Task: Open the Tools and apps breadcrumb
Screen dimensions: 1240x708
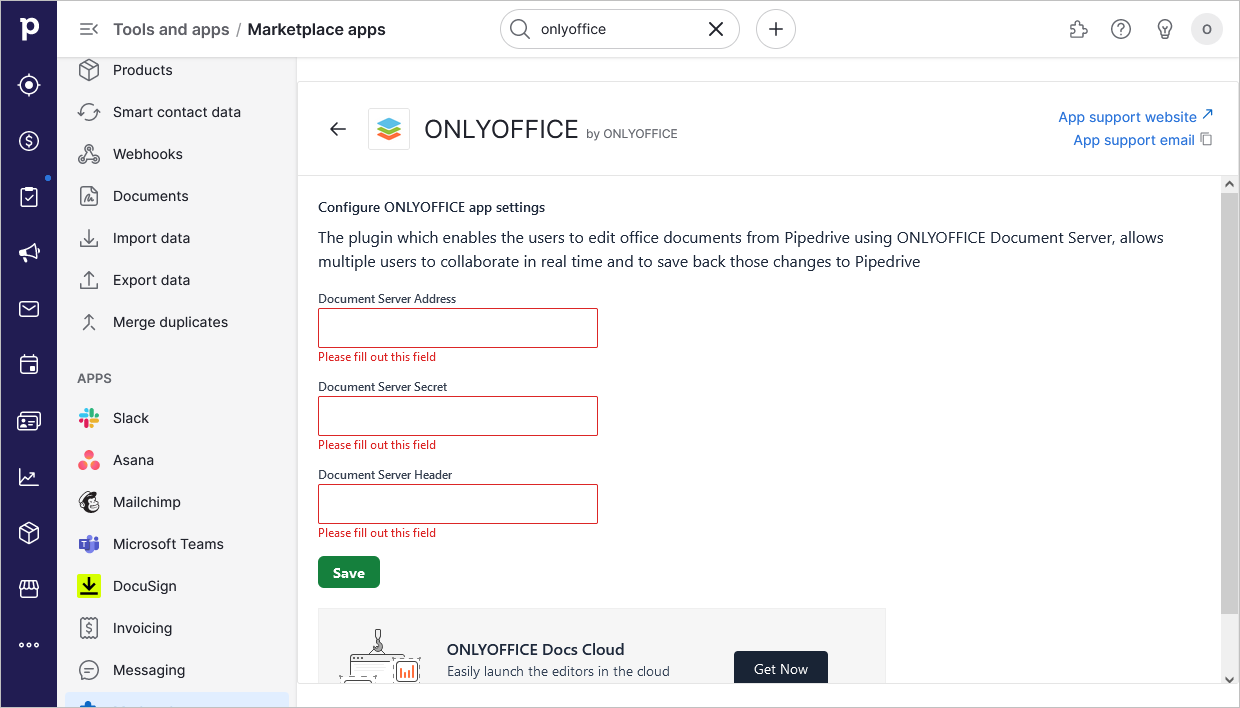Action: pos(171,29)
